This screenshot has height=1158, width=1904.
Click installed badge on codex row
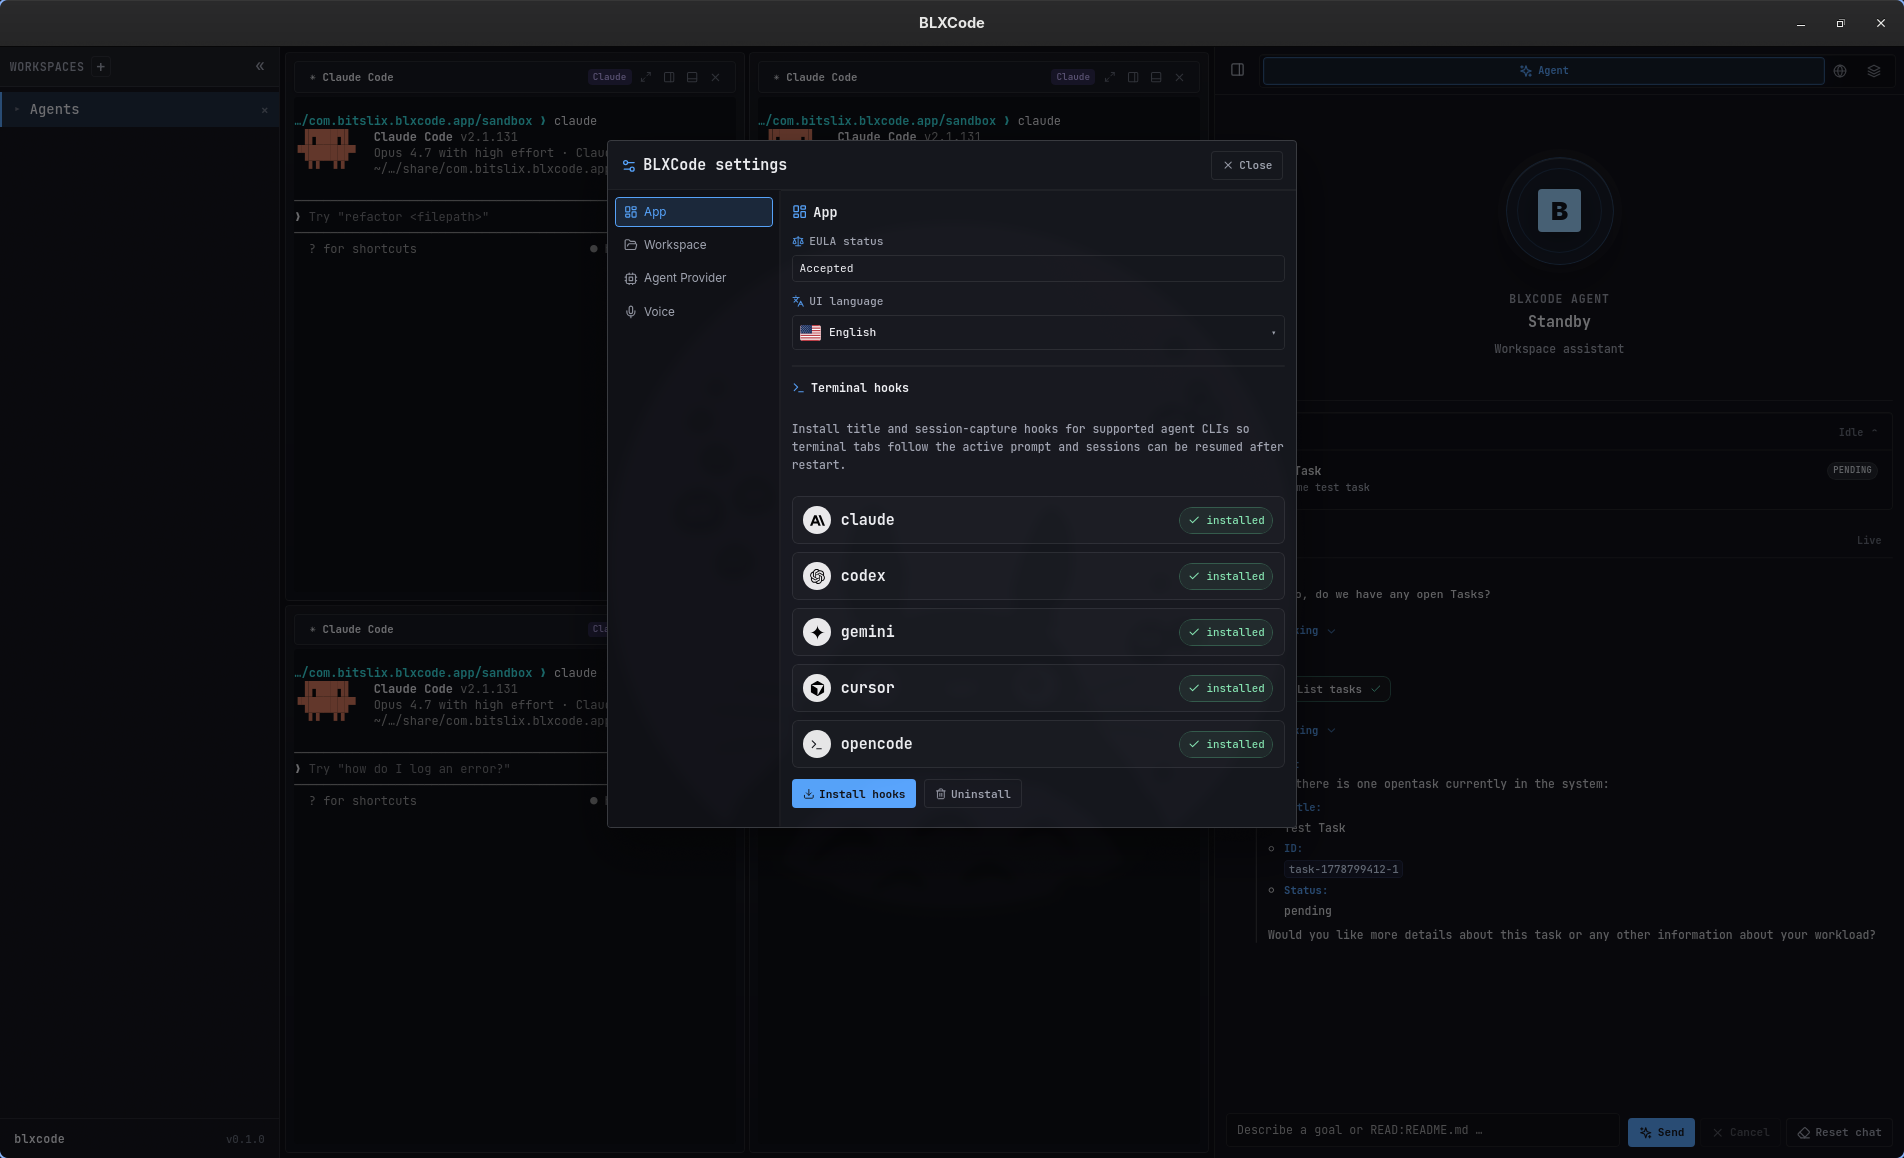click(x=1225, y=576)
